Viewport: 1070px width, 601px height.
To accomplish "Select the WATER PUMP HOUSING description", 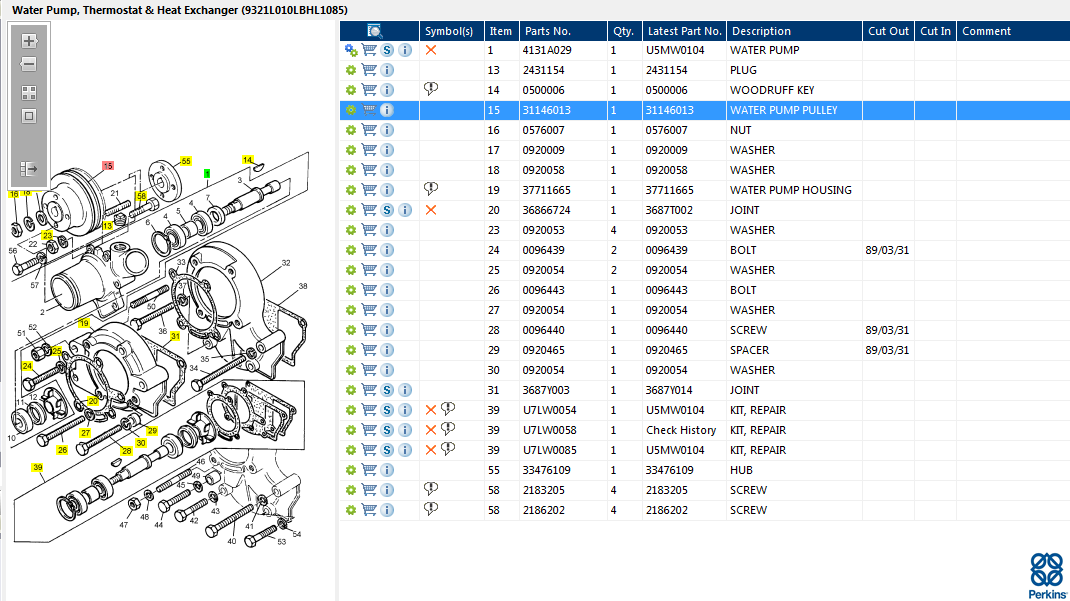I will tap(791, 190).
